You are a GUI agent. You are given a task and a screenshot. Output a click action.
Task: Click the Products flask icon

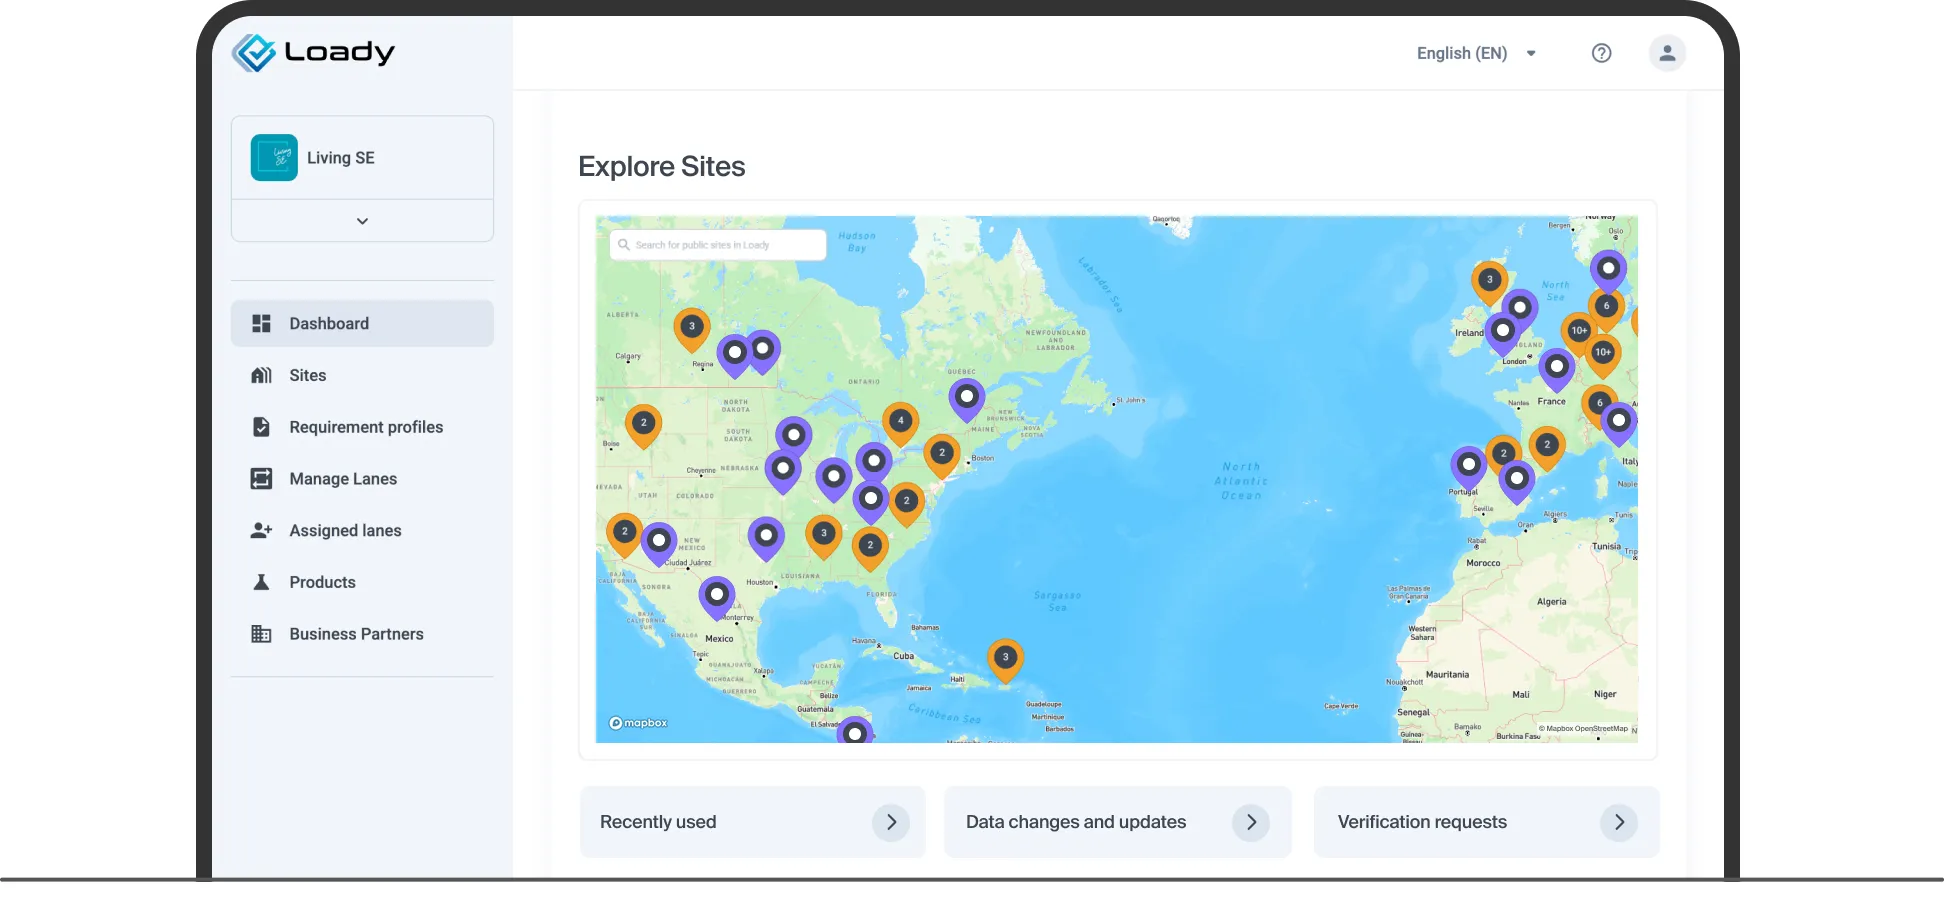[x=261, y=582]
